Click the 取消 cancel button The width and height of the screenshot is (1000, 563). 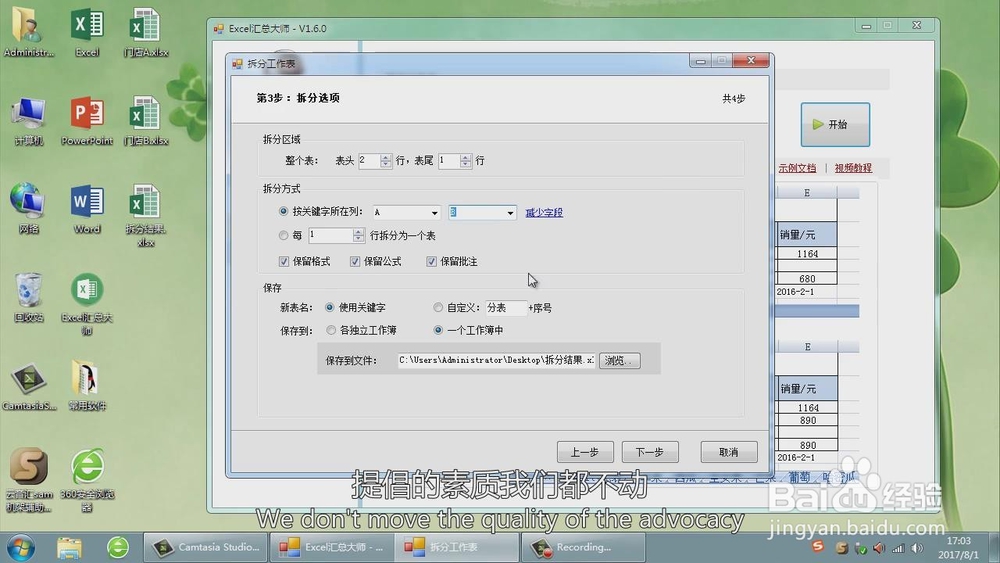728,452
